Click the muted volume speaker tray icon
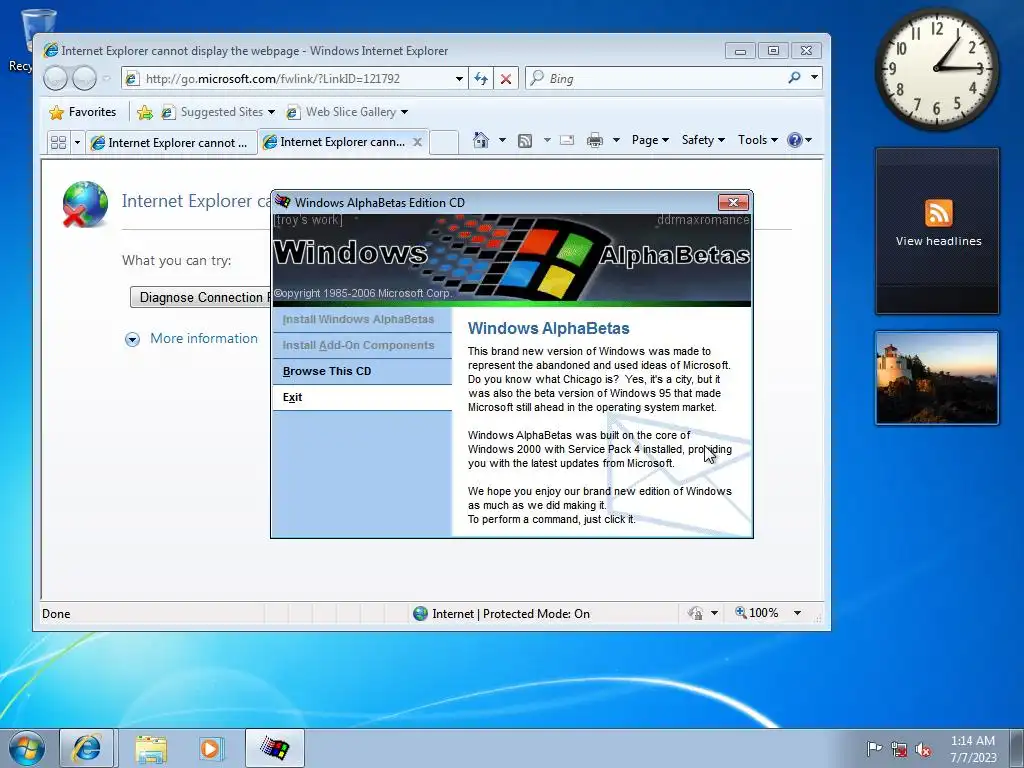 point(923,749)
